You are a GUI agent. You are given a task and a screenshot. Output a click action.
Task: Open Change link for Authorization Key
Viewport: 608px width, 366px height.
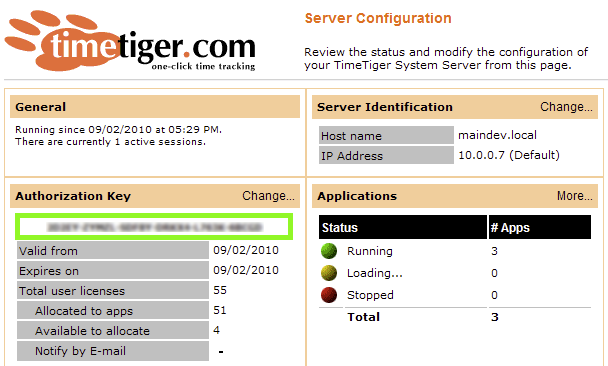pyautogui.click(x=268, y=196)
